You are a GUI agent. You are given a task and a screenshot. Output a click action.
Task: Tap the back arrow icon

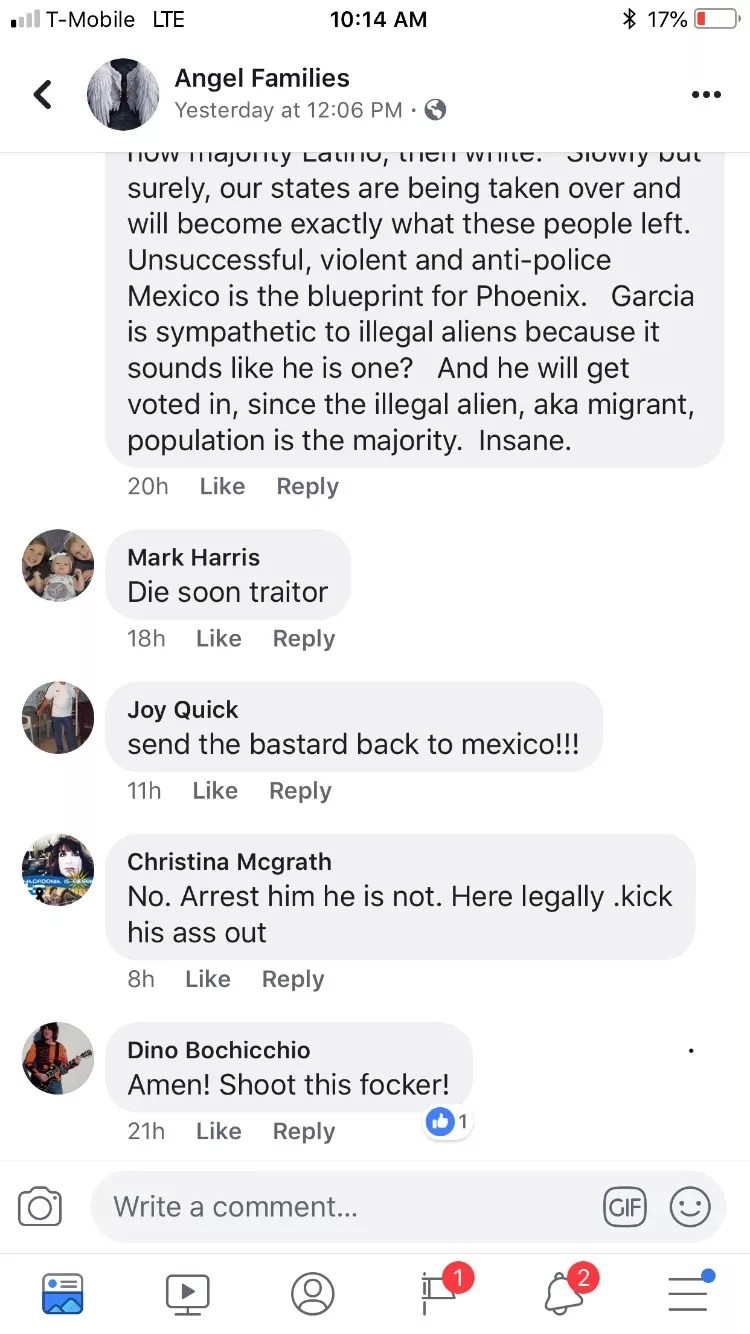(43, 95)
